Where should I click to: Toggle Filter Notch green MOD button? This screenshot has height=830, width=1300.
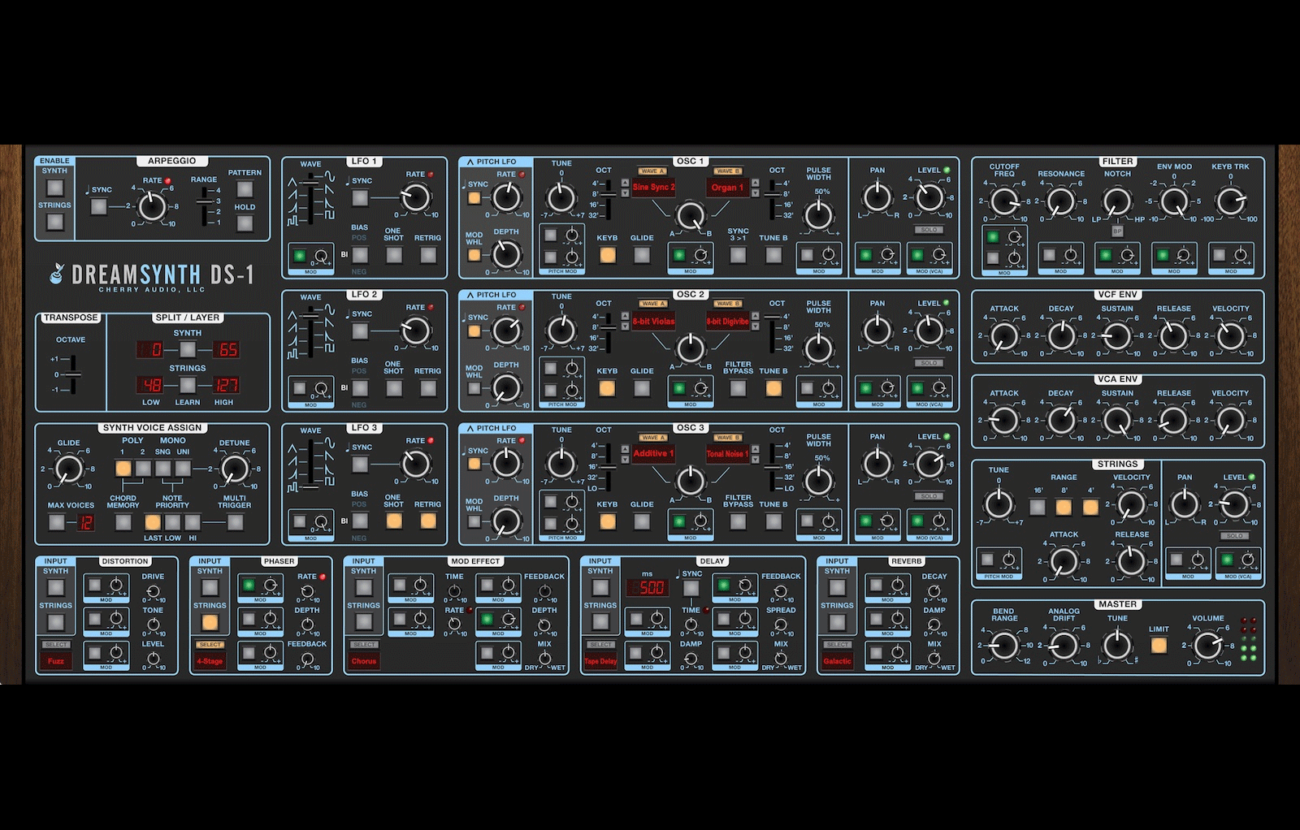(1106, 256)
